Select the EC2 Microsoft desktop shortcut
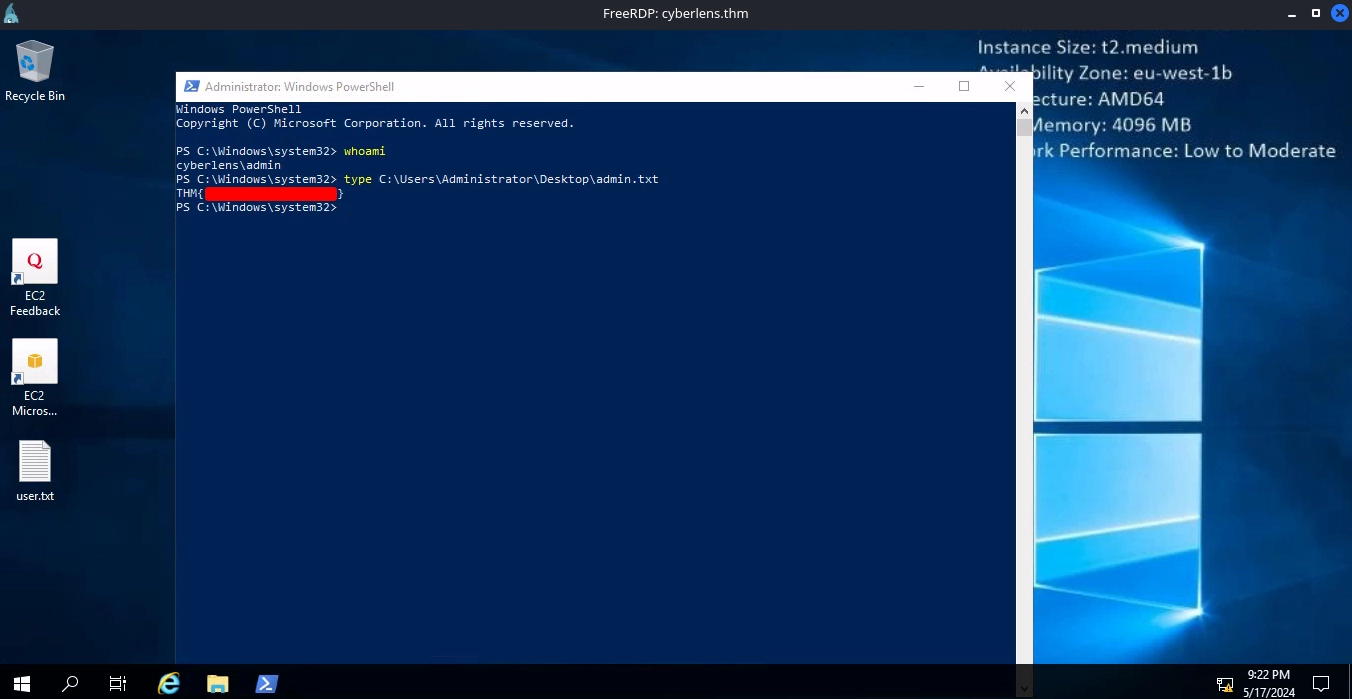 35,362
